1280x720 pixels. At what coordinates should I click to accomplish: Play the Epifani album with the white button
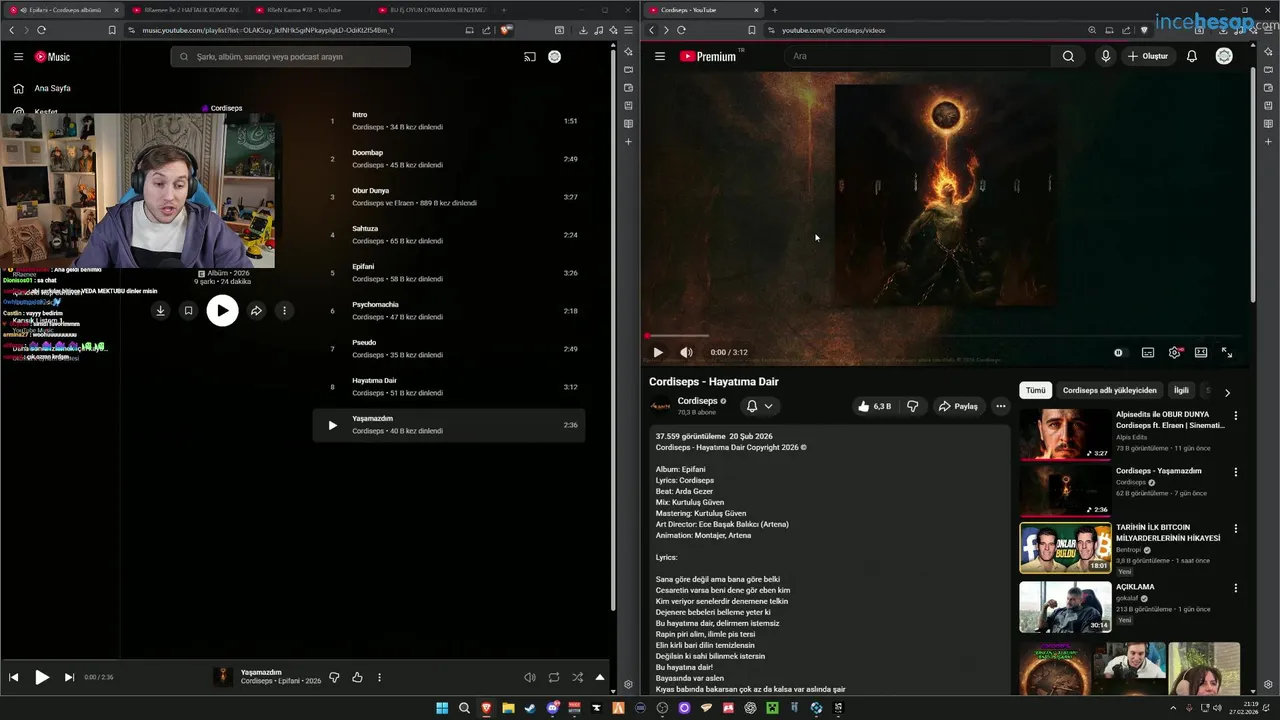point(222,311)
